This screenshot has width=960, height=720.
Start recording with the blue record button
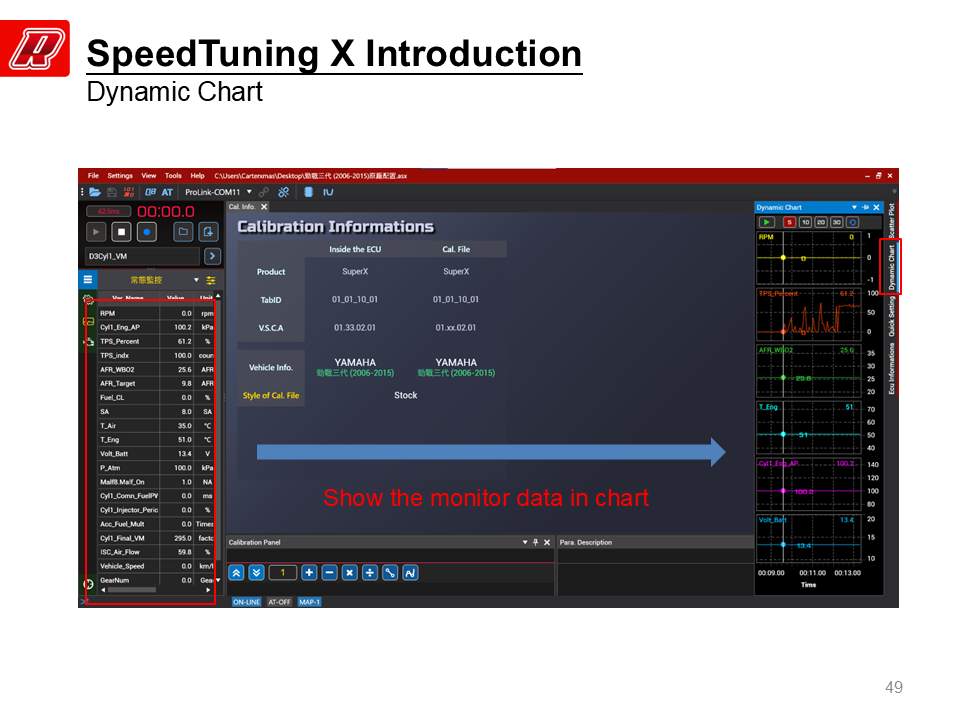pos(147,232)
